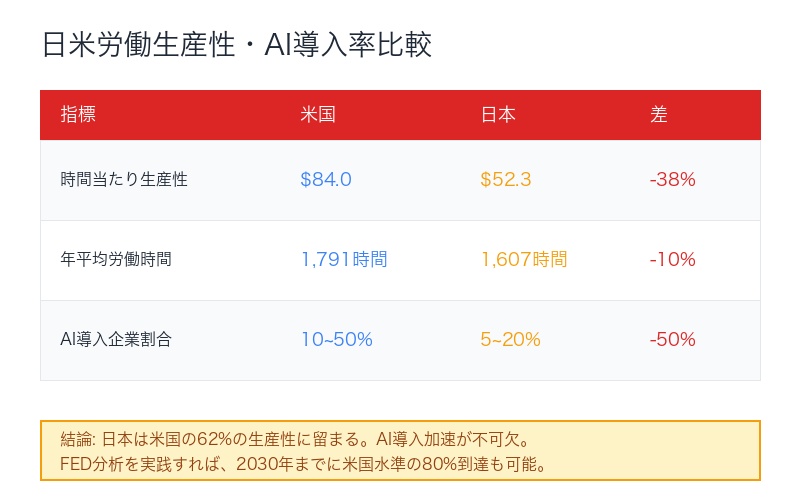Click the 10~50% US adoption value
800x500 pixels.
pyautogui.click(x=336, y=340)
